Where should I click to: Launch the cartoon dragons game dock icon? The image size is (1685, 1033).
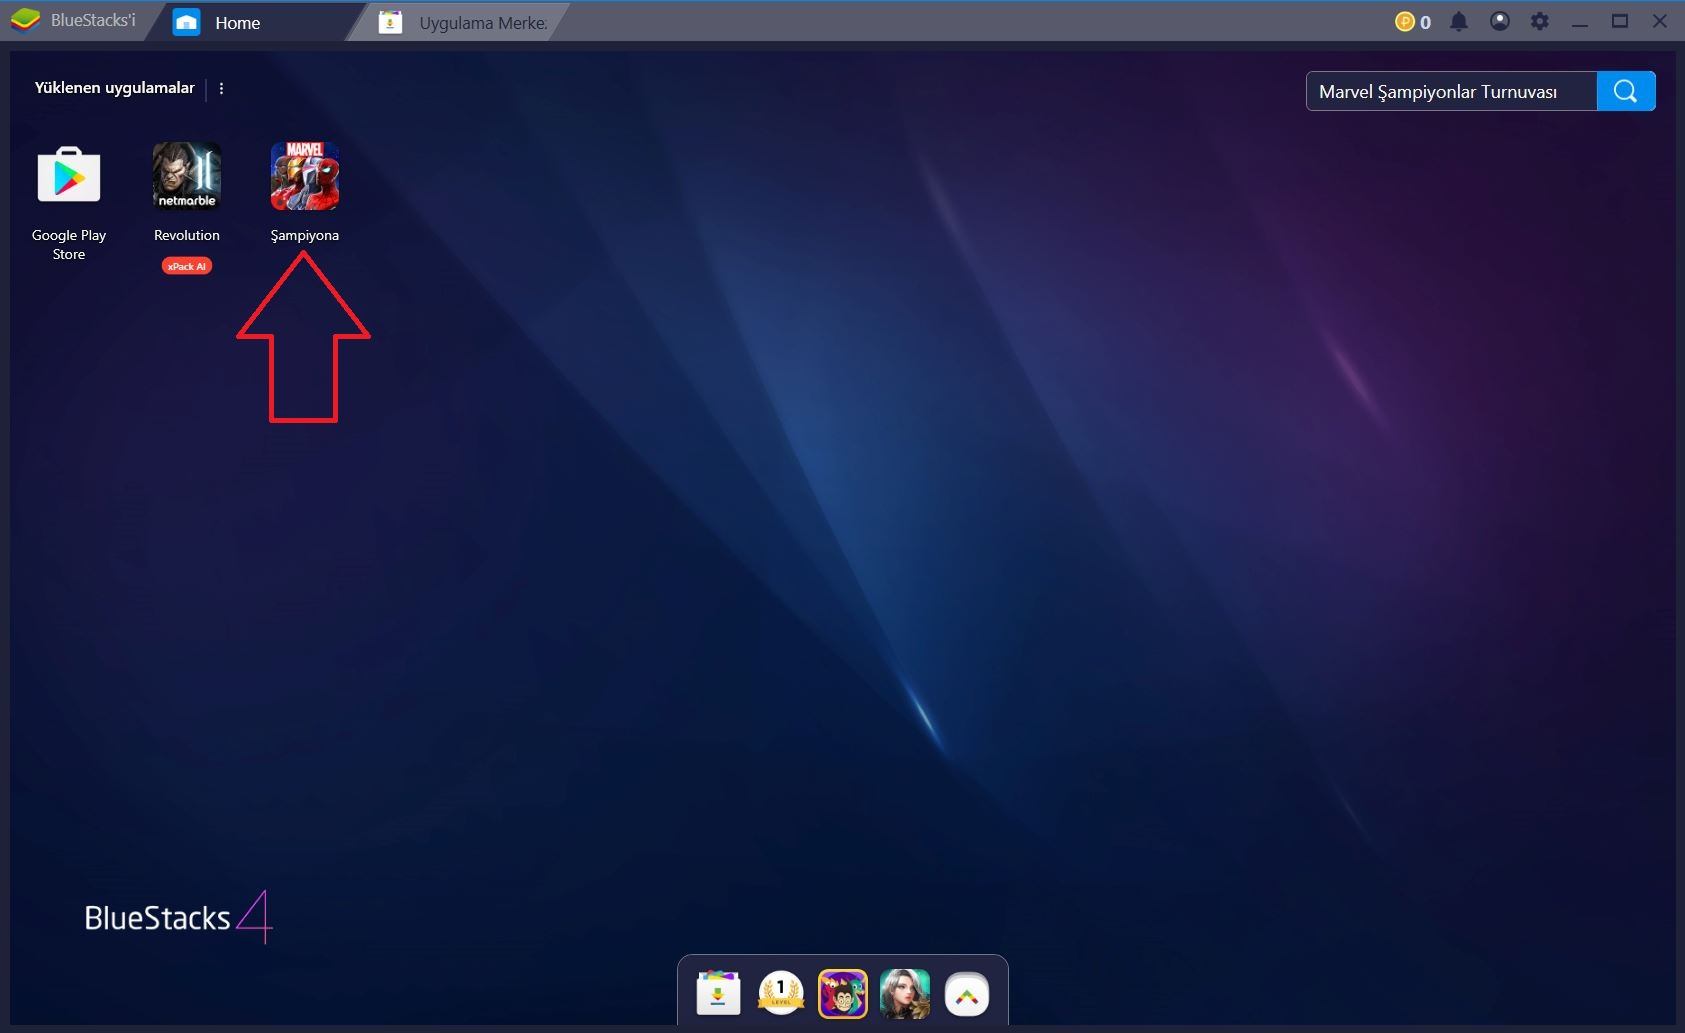pyautogui.click(x=843, y=994)
